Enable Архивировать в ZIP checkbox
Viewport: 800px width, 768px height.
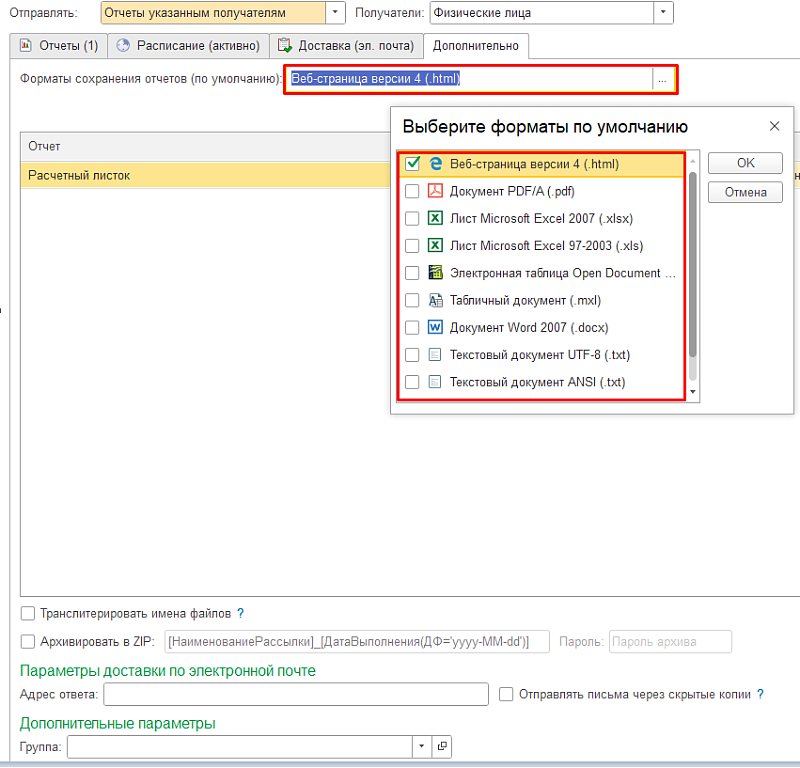click(28, 641)
